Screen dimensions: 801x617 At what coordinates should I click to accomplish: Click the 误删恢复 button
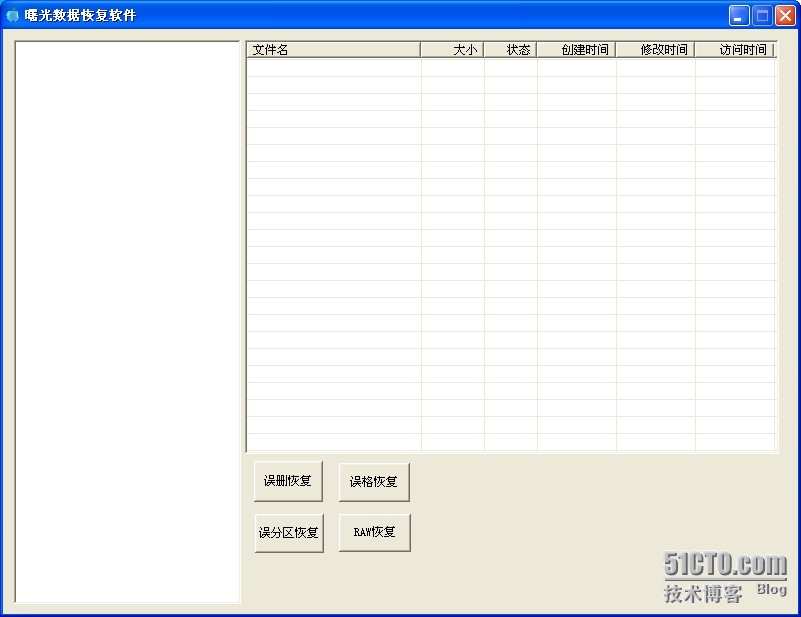288,481
